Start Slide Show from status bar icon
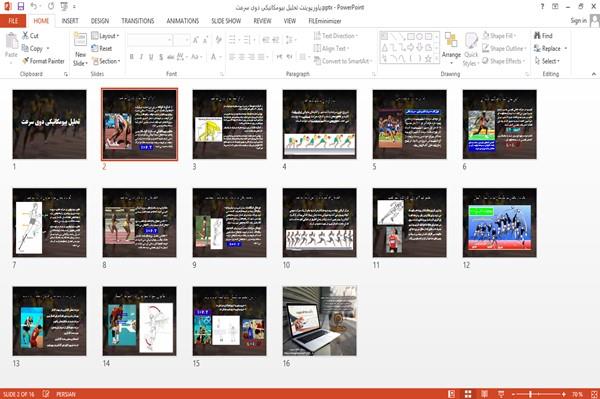This screenshot has height=399, width=600. tap(501, 394)
